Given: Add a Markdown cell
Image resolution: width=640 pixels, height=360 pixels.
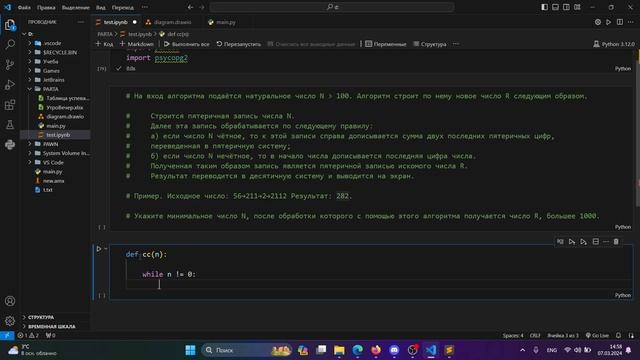Looking at the screenshot, I should (x=137, y=44).
